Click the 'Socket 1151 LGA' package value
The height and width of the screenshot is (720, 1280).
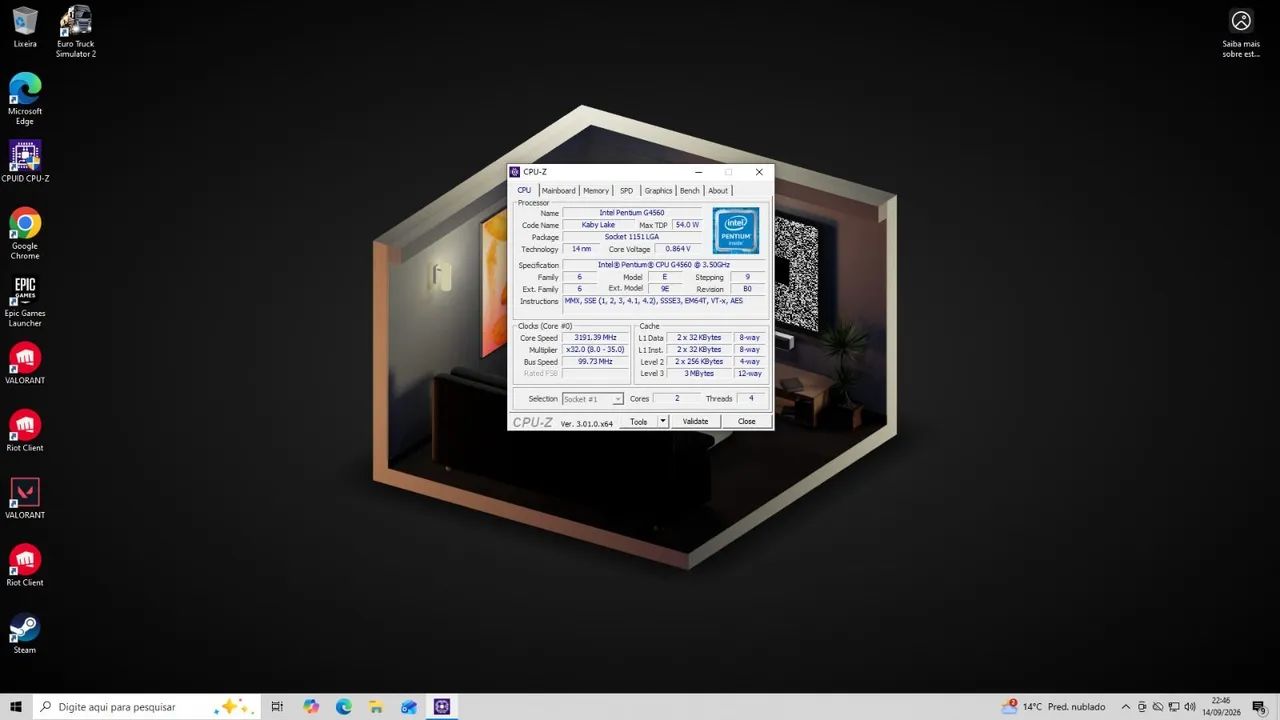(x=632, y=237)
